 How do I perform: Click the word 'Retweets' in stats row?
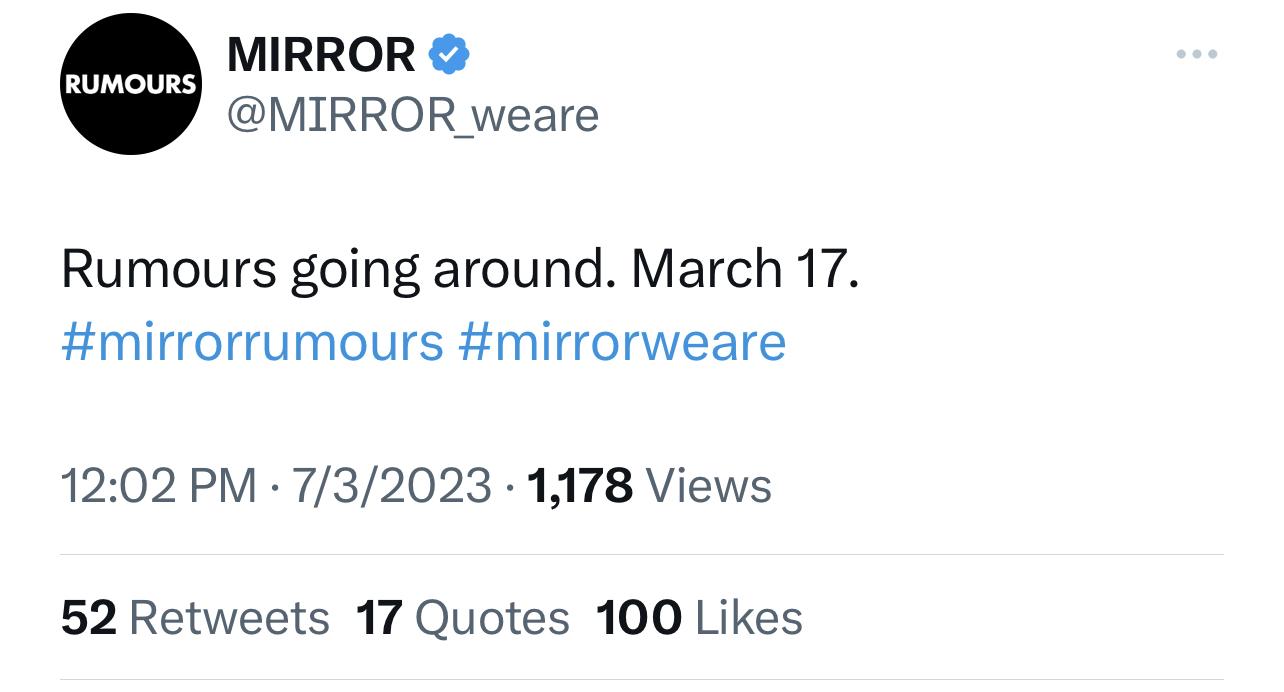coord(229,618)
